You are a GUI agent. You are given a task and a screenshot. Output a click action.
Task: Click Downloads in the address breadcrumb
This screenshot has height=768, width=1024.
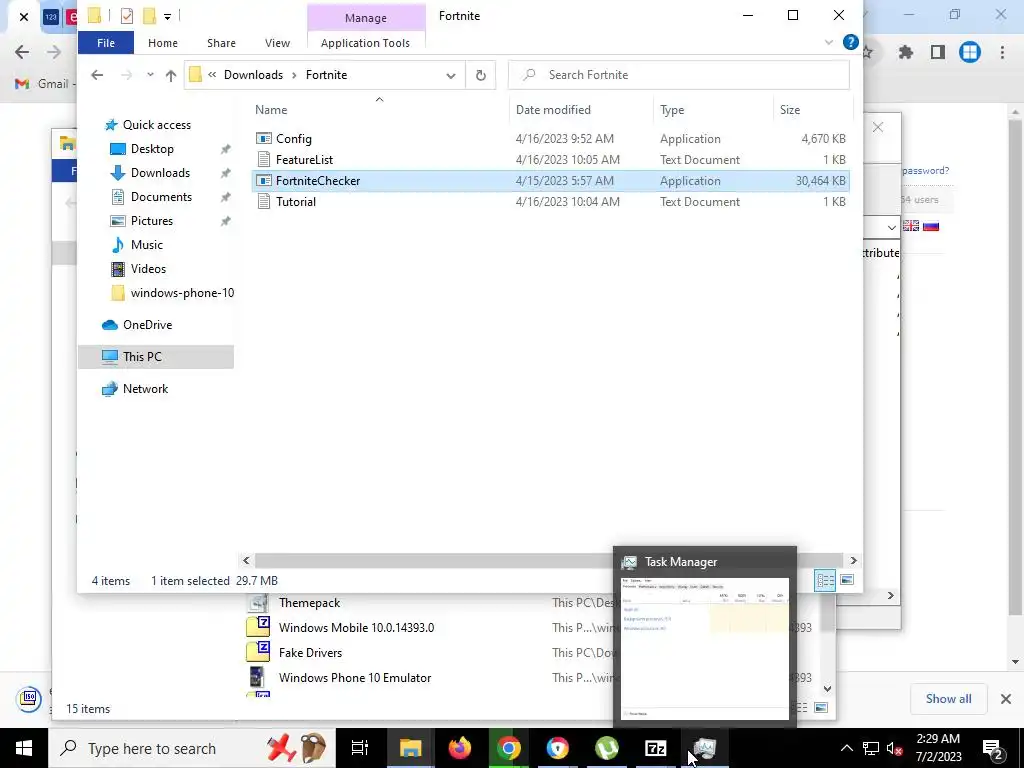253,75
